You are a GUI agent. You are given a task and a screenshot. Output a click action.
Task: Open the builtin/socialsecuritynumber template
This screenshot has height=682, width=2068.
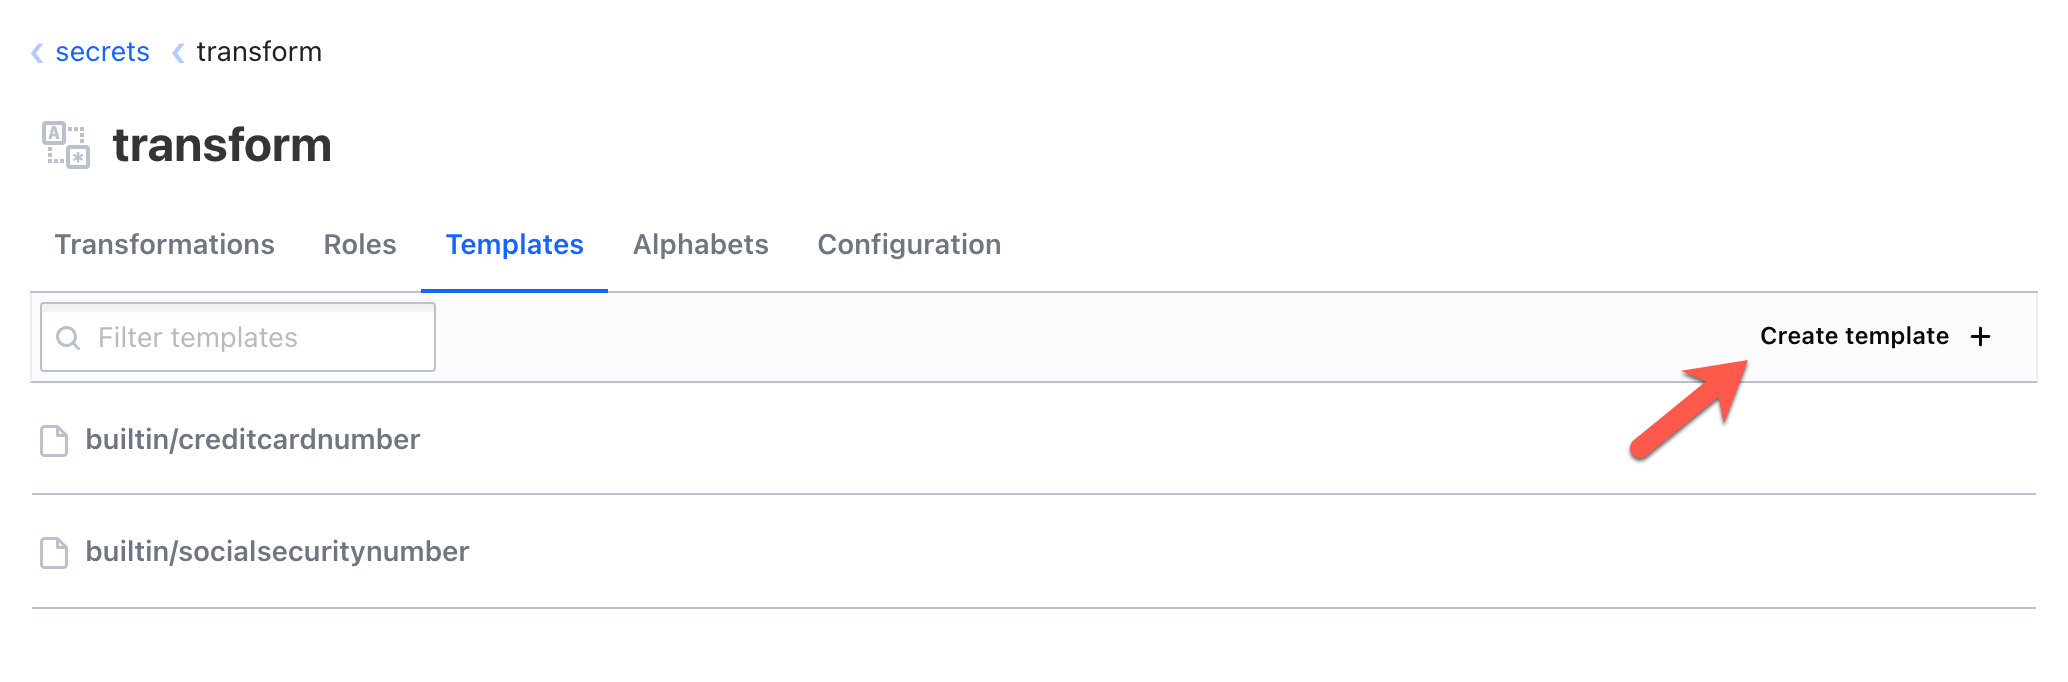tap(277, 552)
